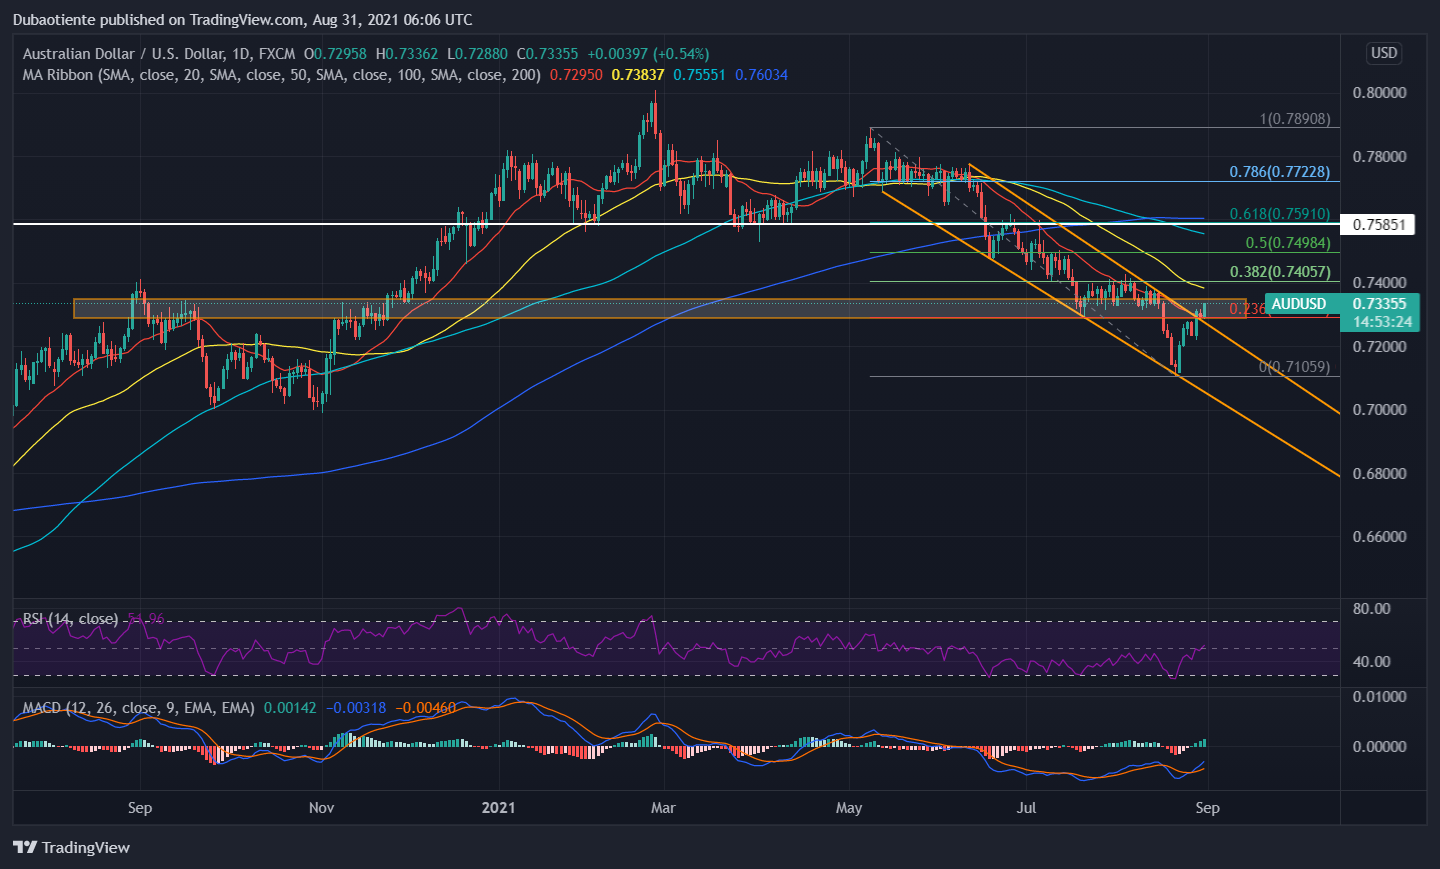Screen dimensions: 1440x869
Task: Click the Fibonacci label 0.5(0.74984)
Action: 1288,243
